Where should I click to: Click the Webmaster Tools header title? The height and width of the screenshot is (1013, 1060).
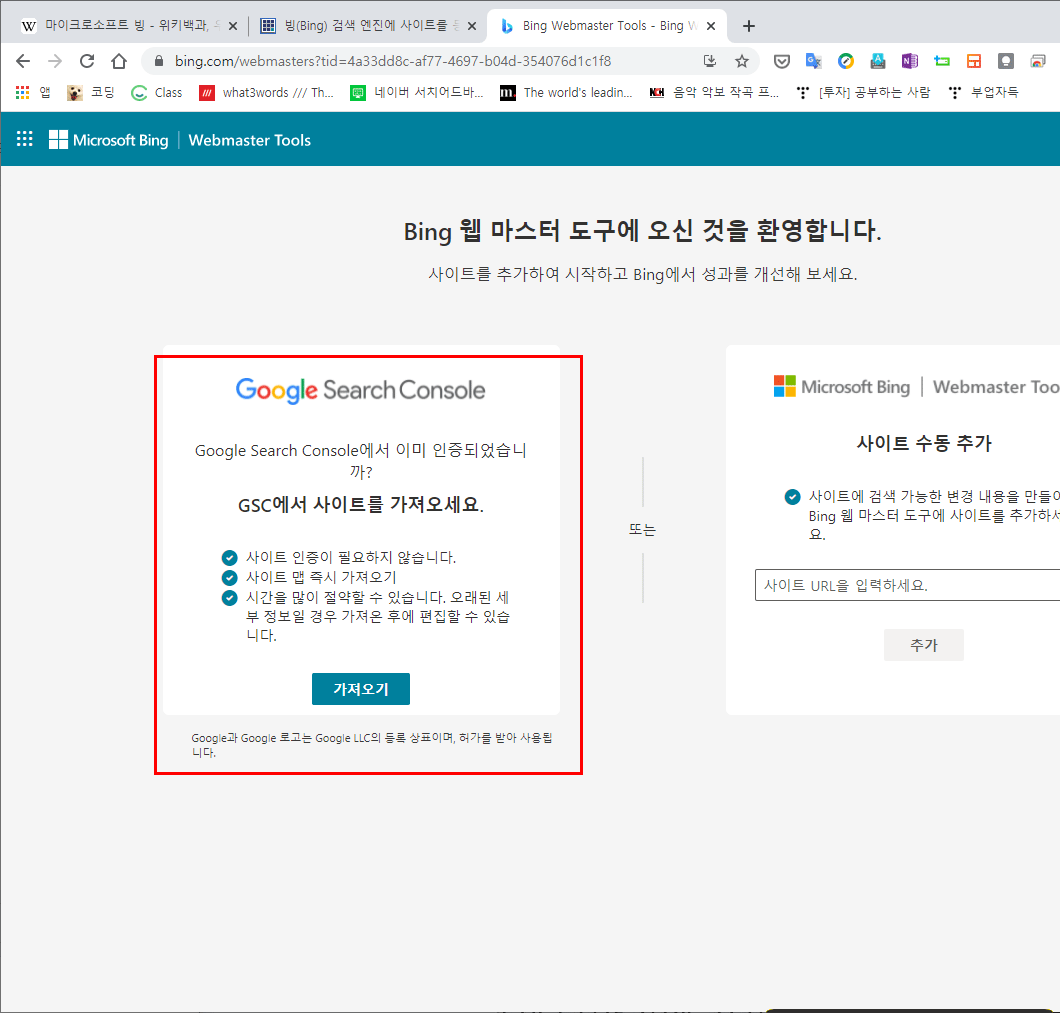coord(249,140)
